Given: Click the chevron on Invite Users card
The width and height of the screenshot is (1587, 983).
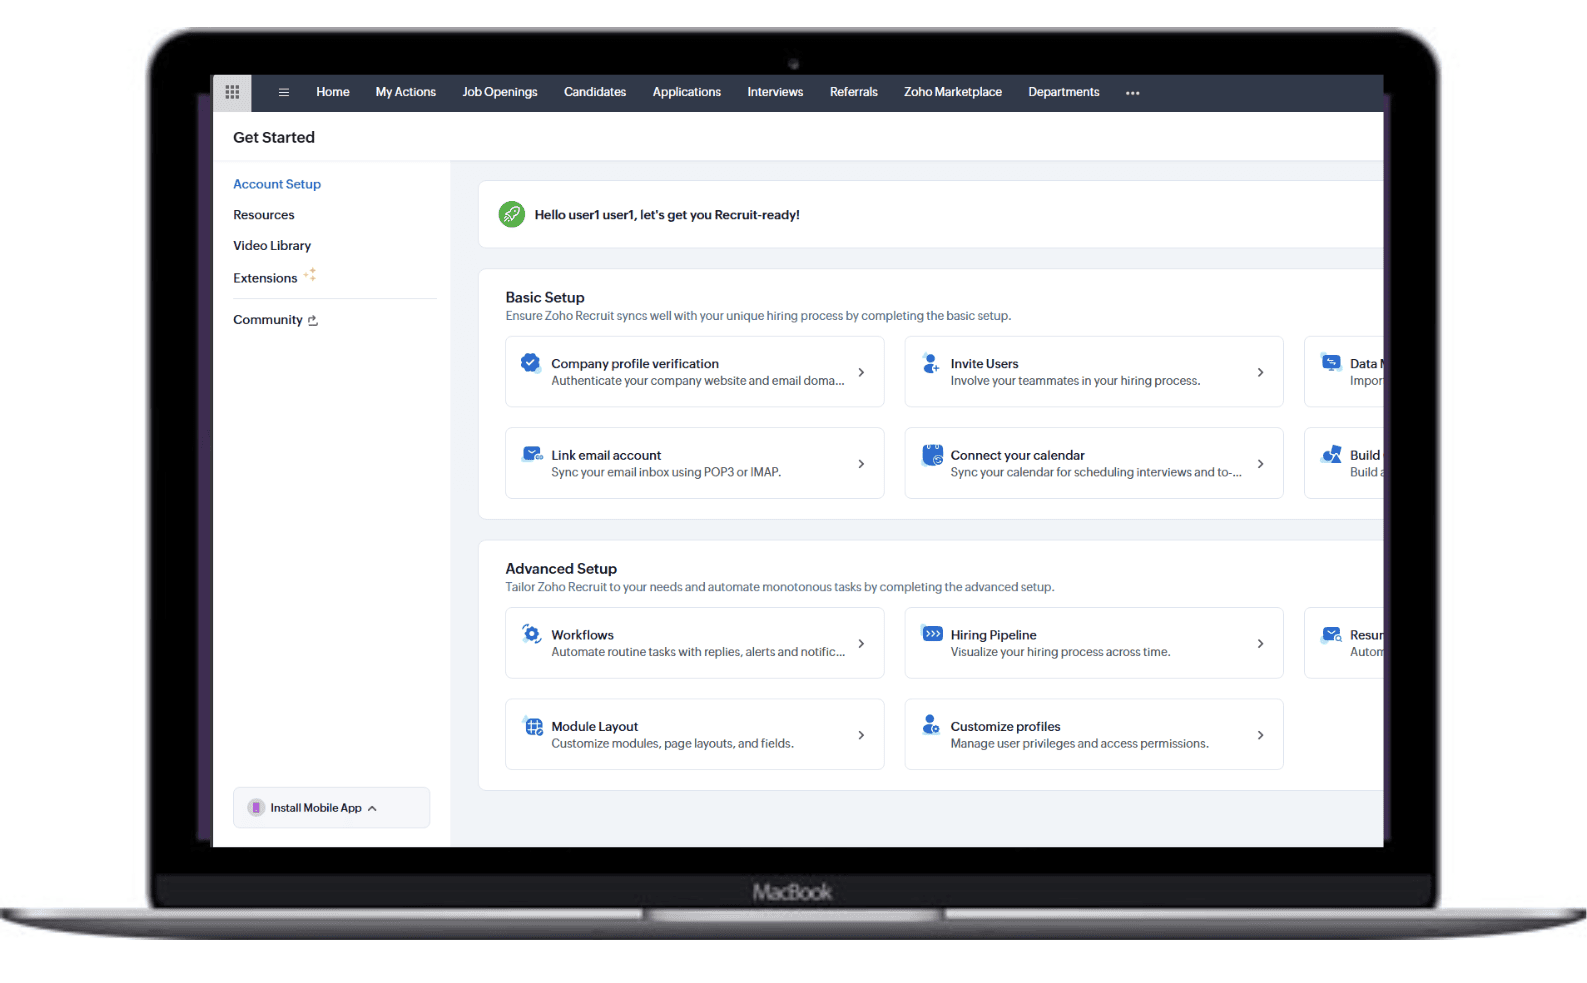Looking at the screenshot, I should [1260, 372].
